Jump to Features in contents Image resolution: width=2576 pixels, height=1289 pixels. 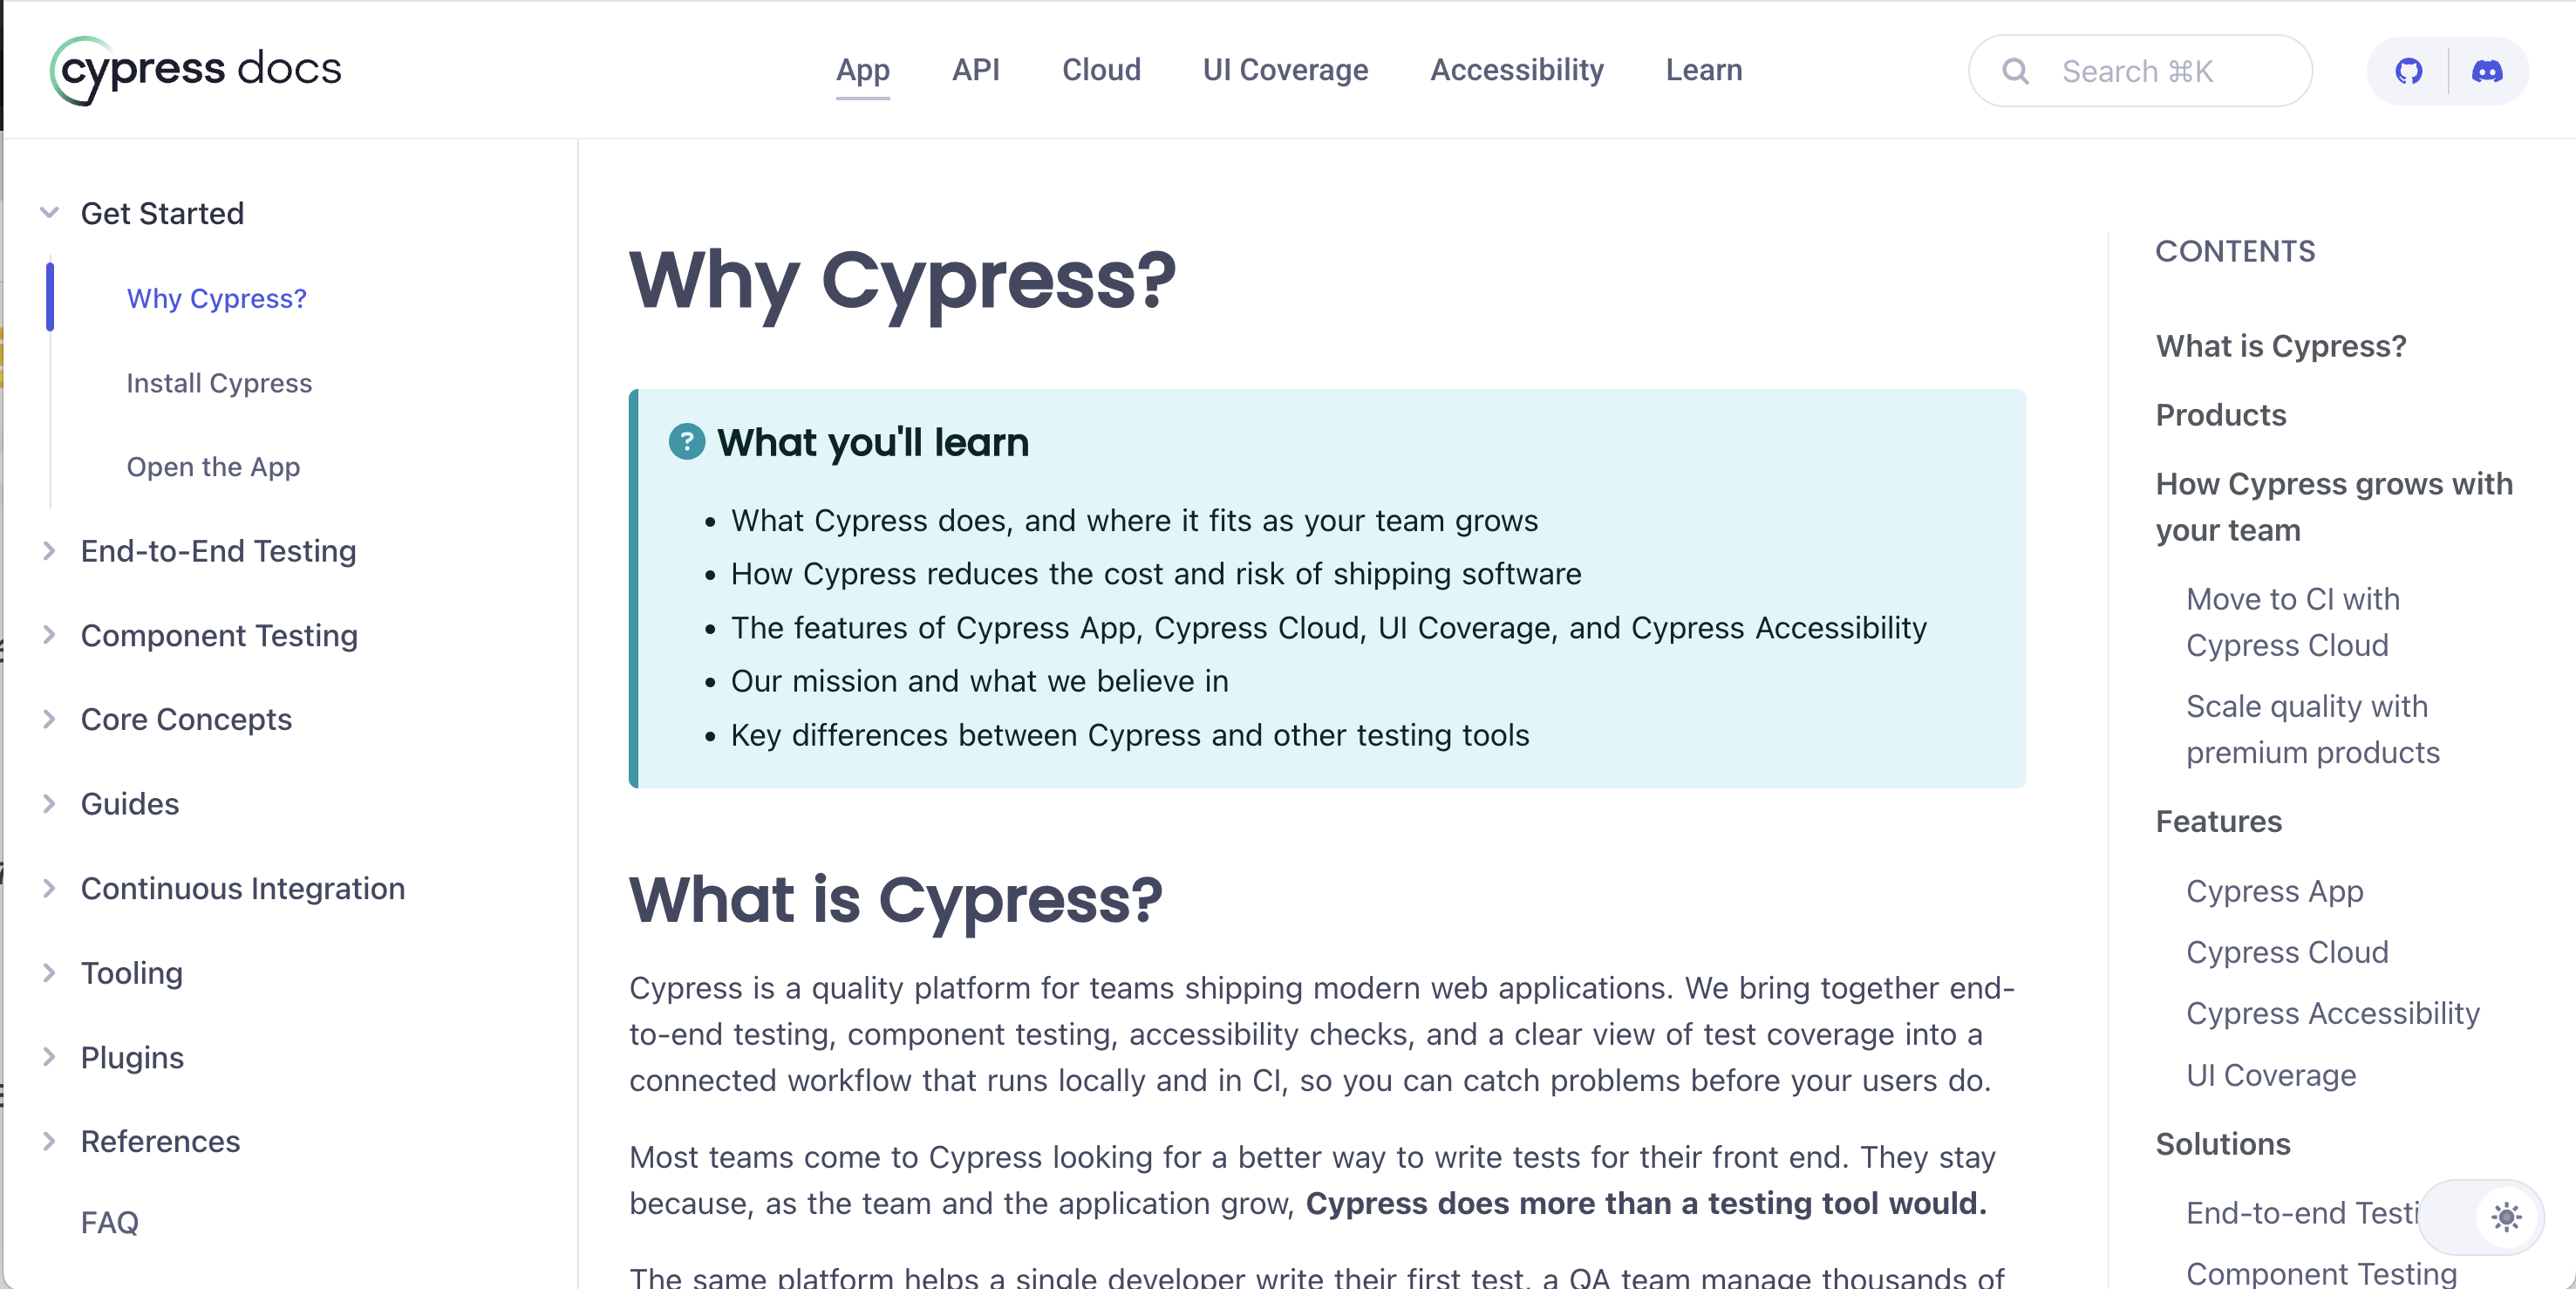pos(2219,821)
